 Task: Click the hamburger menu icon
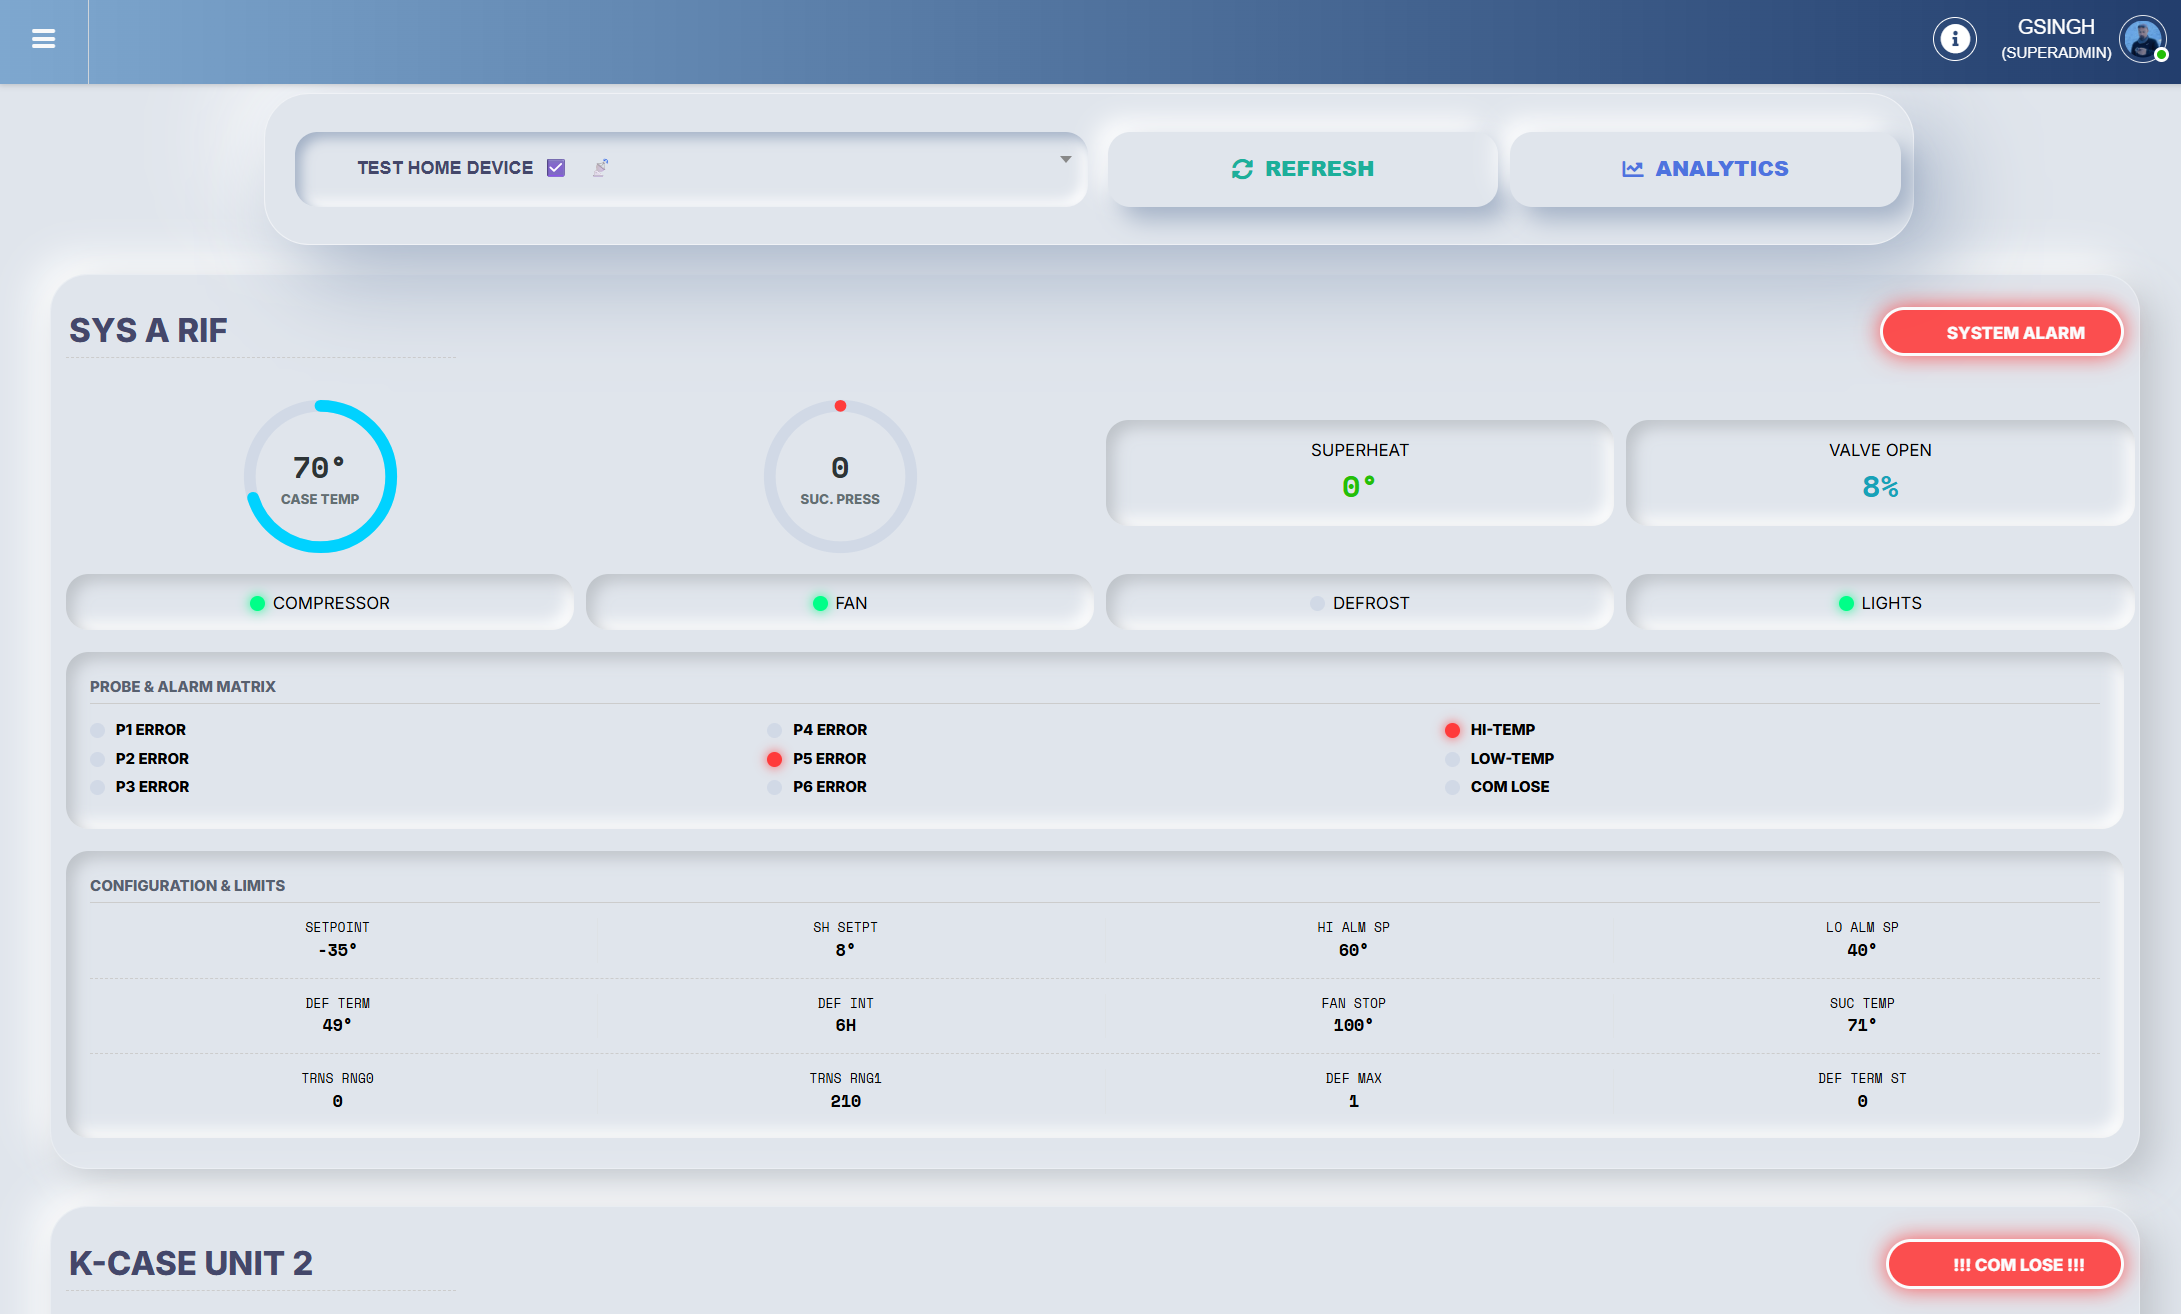click(43, 39)
